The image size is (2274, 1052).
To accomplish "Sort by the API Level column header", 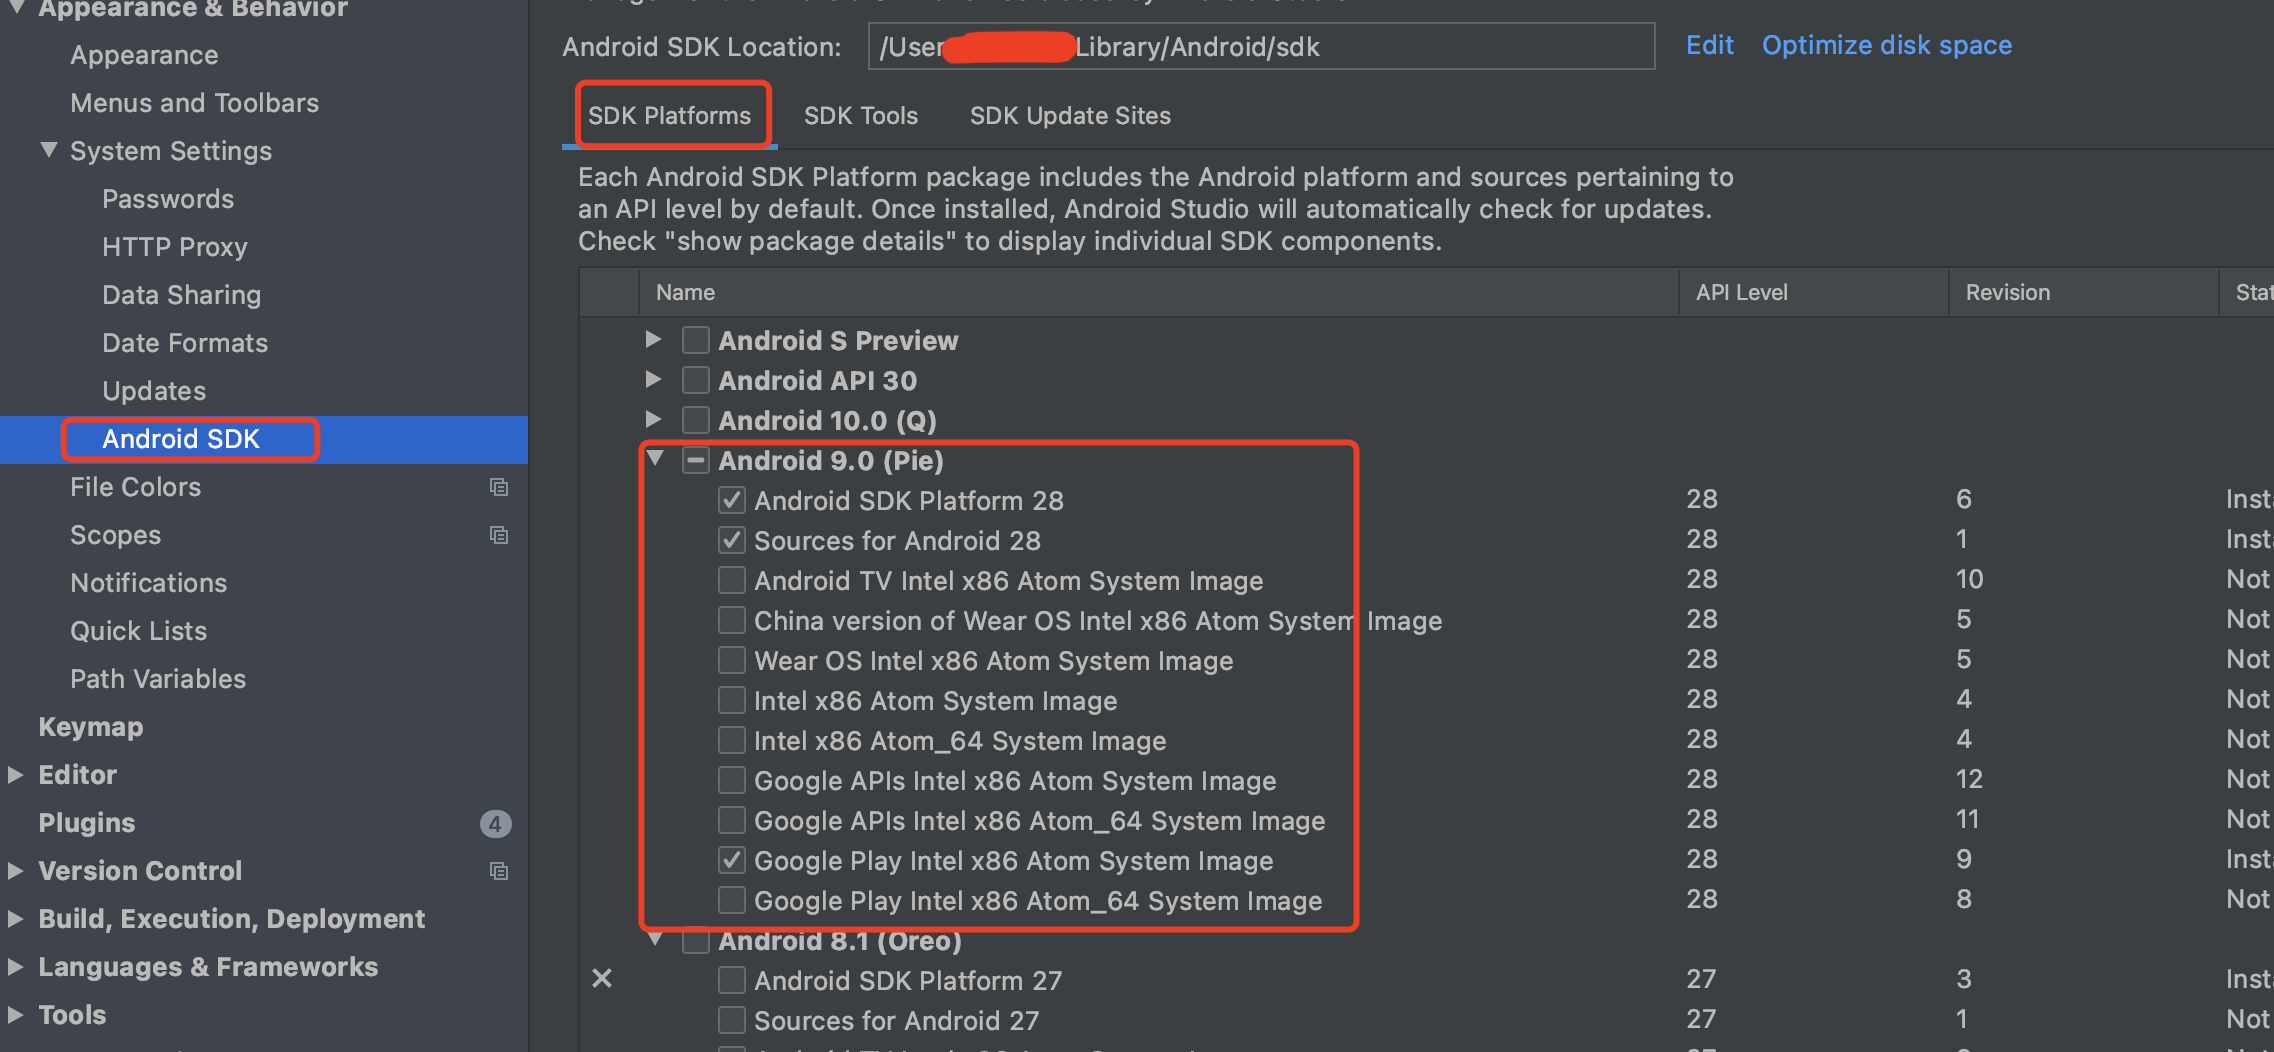I will (x=1814, y=292).
